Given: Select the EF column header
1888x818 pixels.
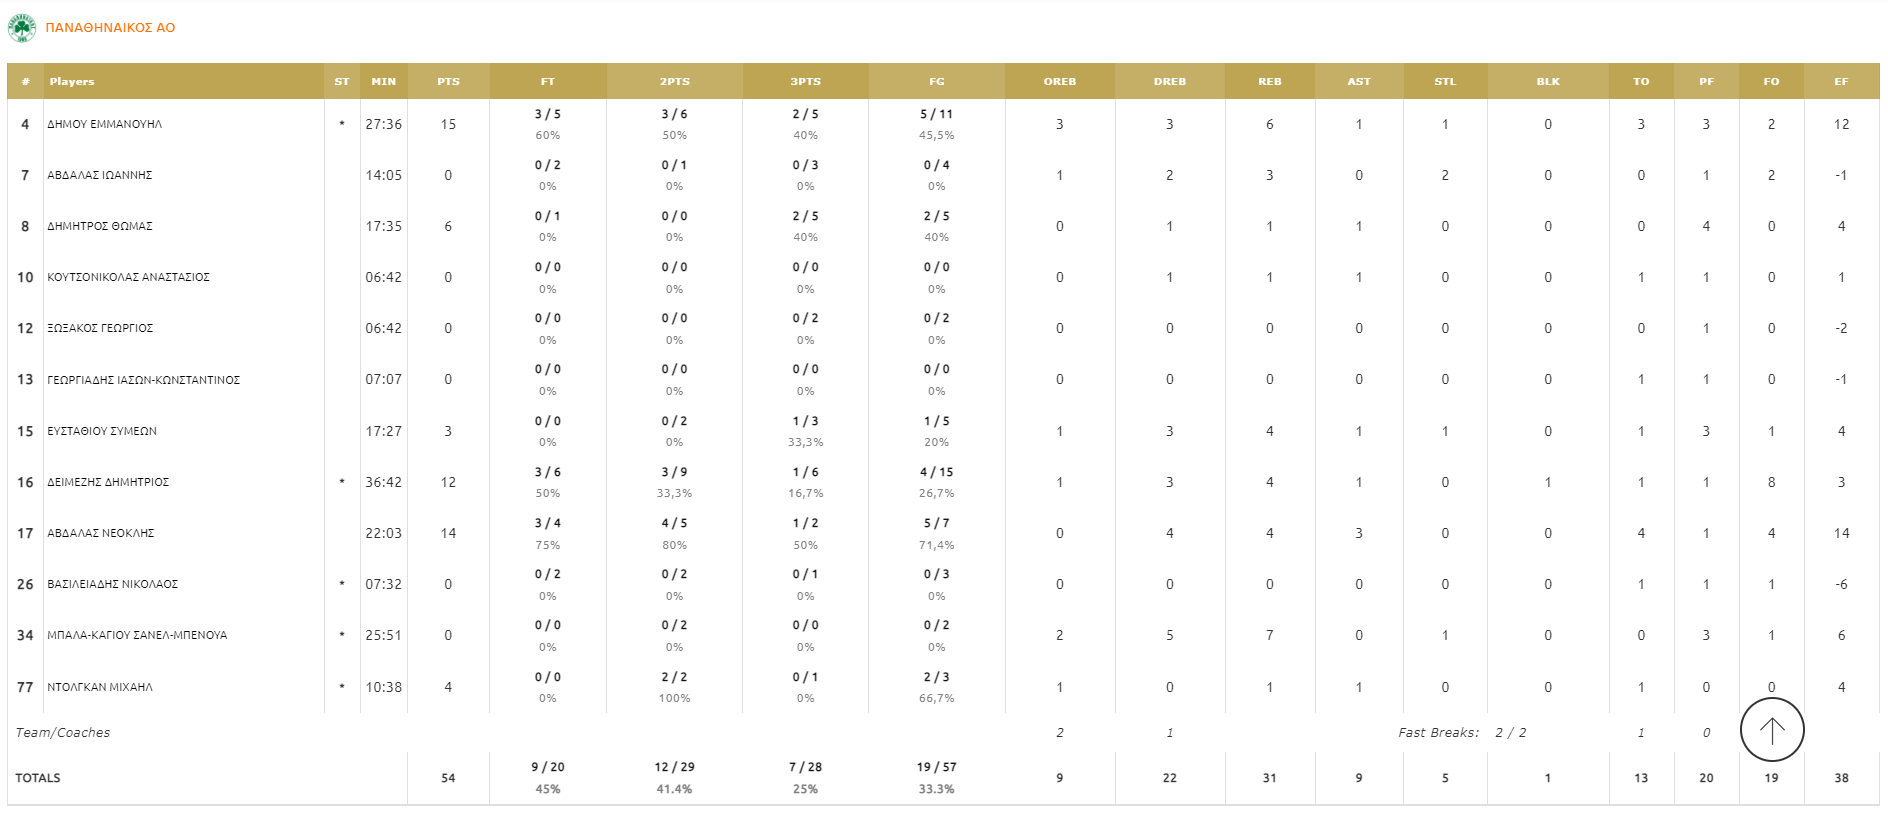Looking at the screenshot, I should [x=1840, y=82].
